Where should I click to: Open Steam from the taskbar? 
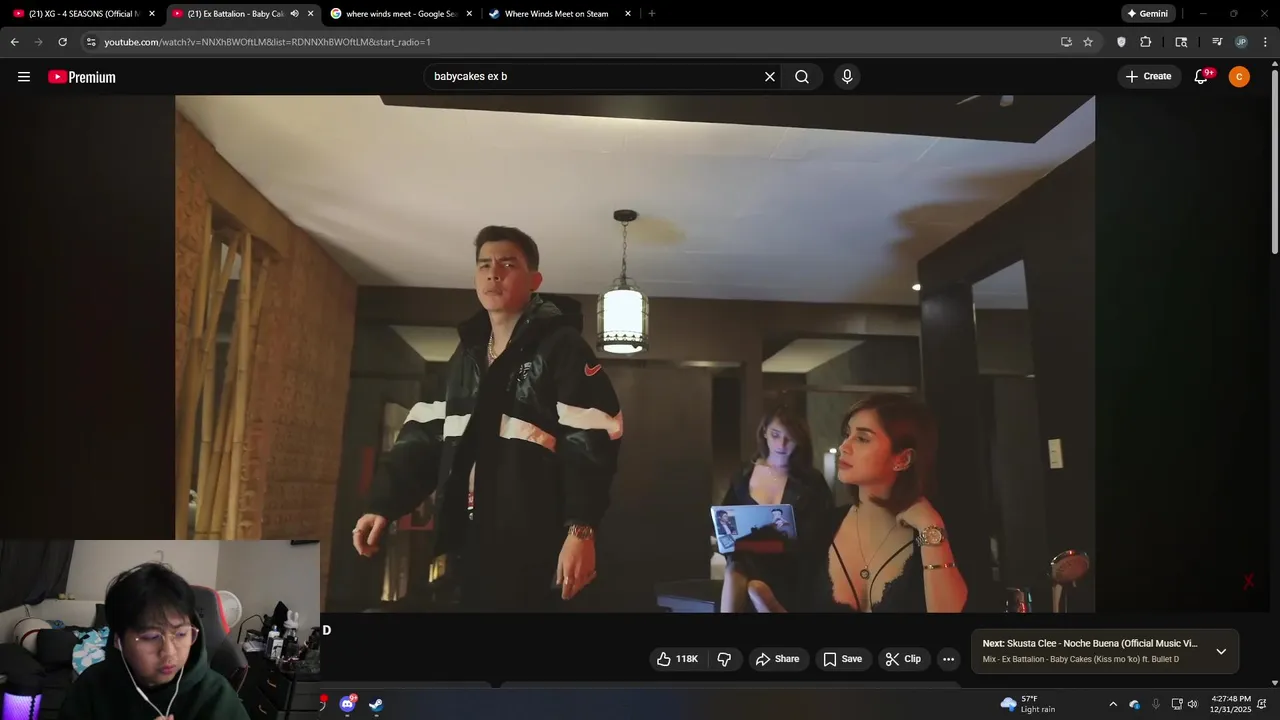click(x=376, y=704)
